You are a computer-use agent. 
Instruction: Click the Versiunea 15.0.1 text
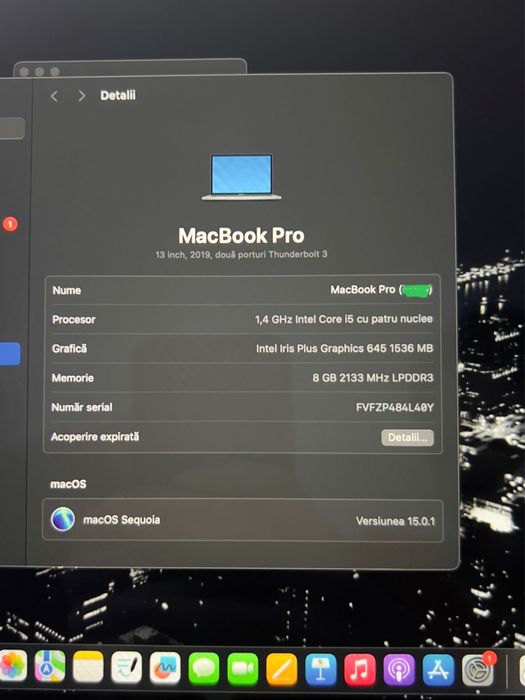[x=395, y=521]
